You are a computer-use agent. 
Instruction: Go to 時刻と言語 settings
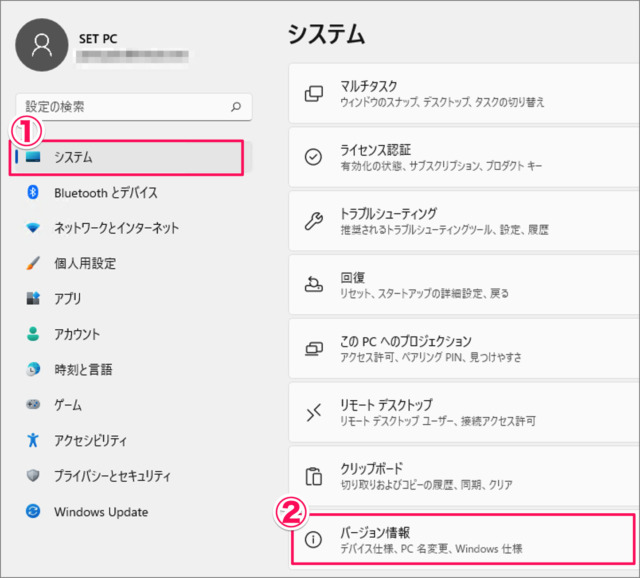[x=83, y=369]
